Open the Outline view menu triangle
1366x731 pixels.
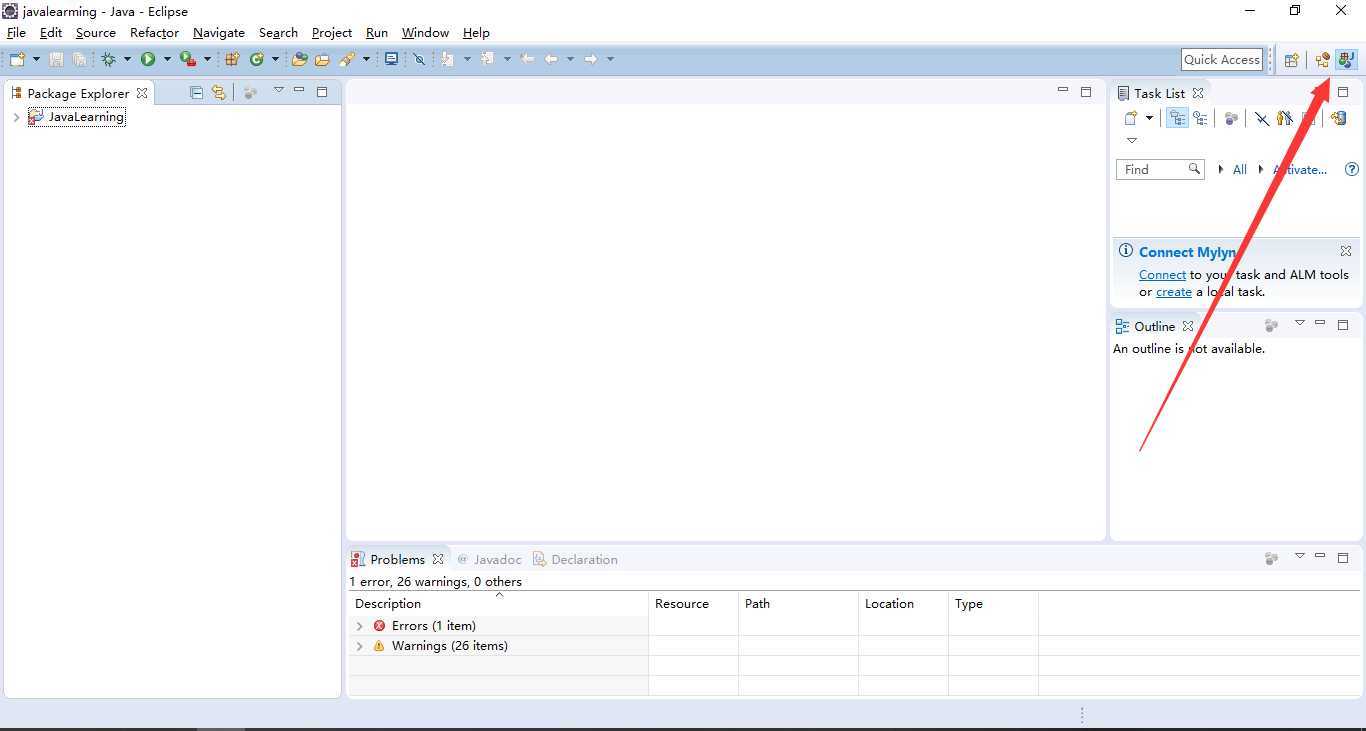(x=1300, y=323)
